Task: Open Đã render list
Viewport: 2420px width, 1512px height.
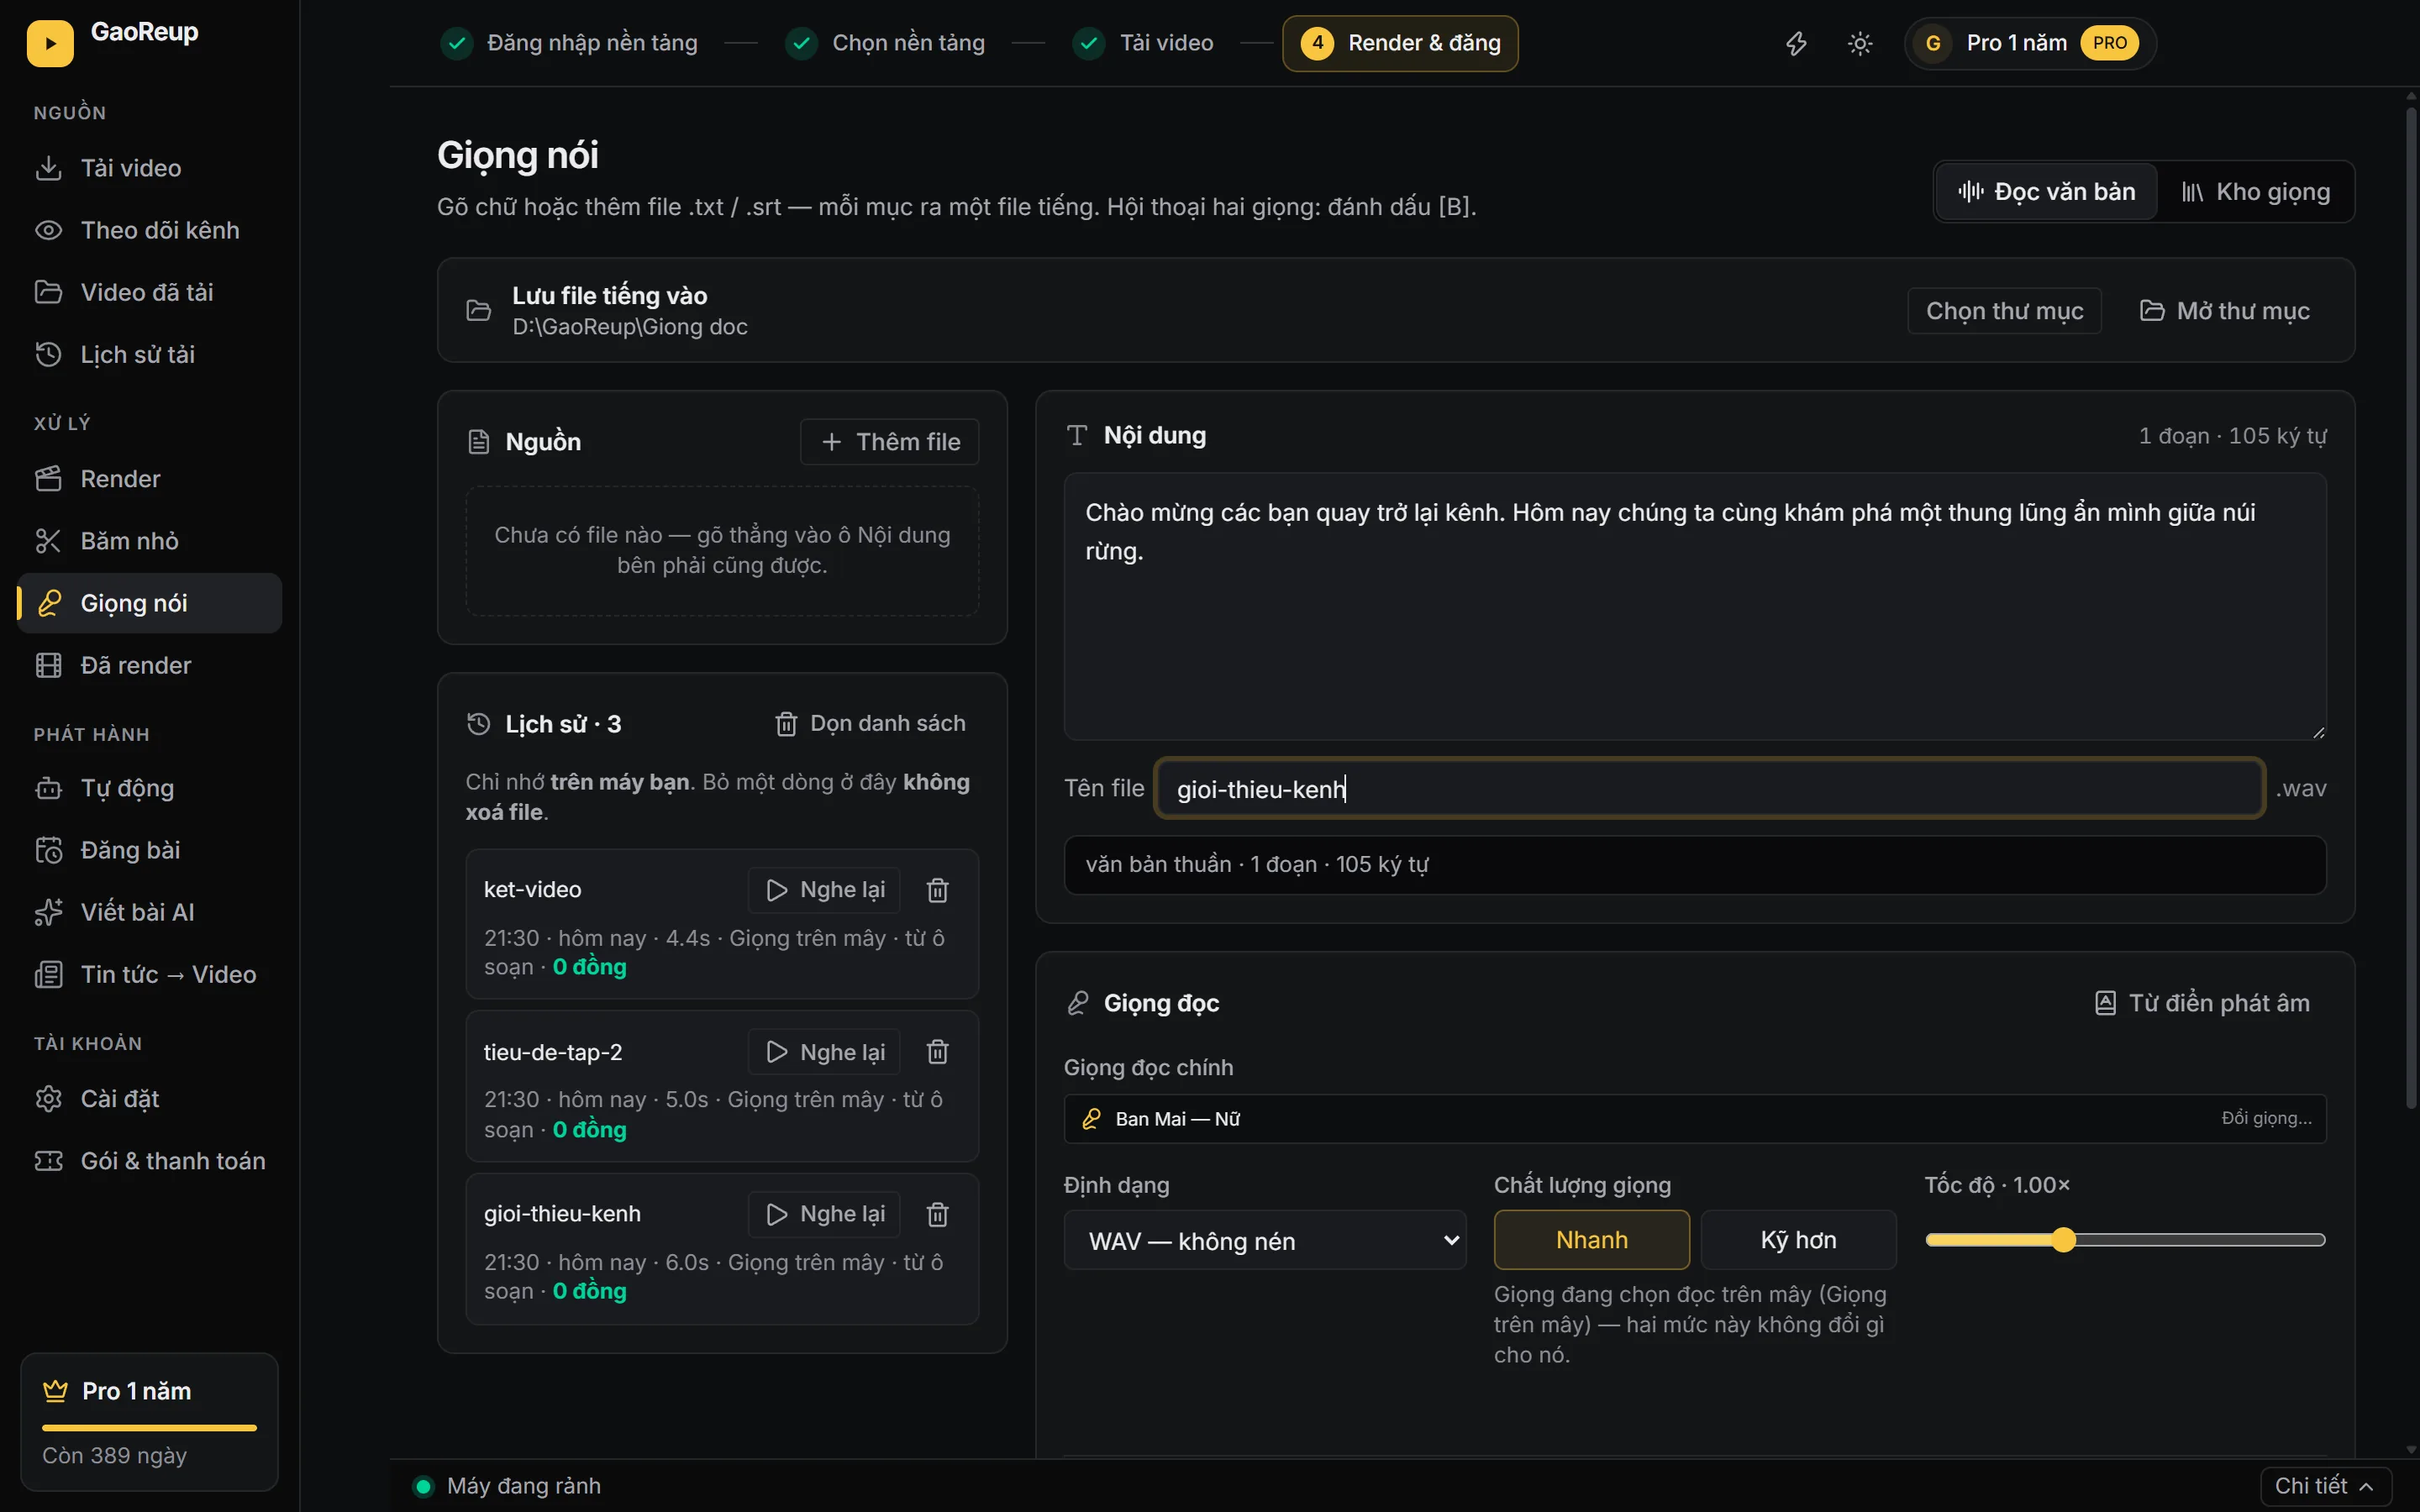Action: coord(150,665)
